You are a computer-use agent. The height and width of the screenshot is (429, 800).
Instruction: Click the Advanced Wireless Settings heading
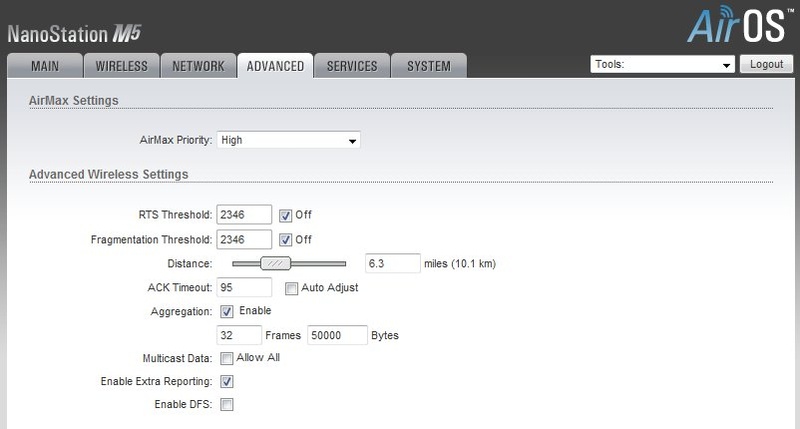pos(109,174)
